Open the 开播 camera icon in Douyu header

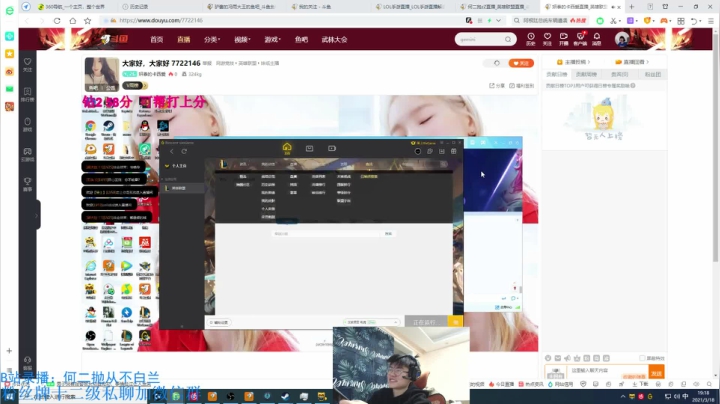pos(563,39)
